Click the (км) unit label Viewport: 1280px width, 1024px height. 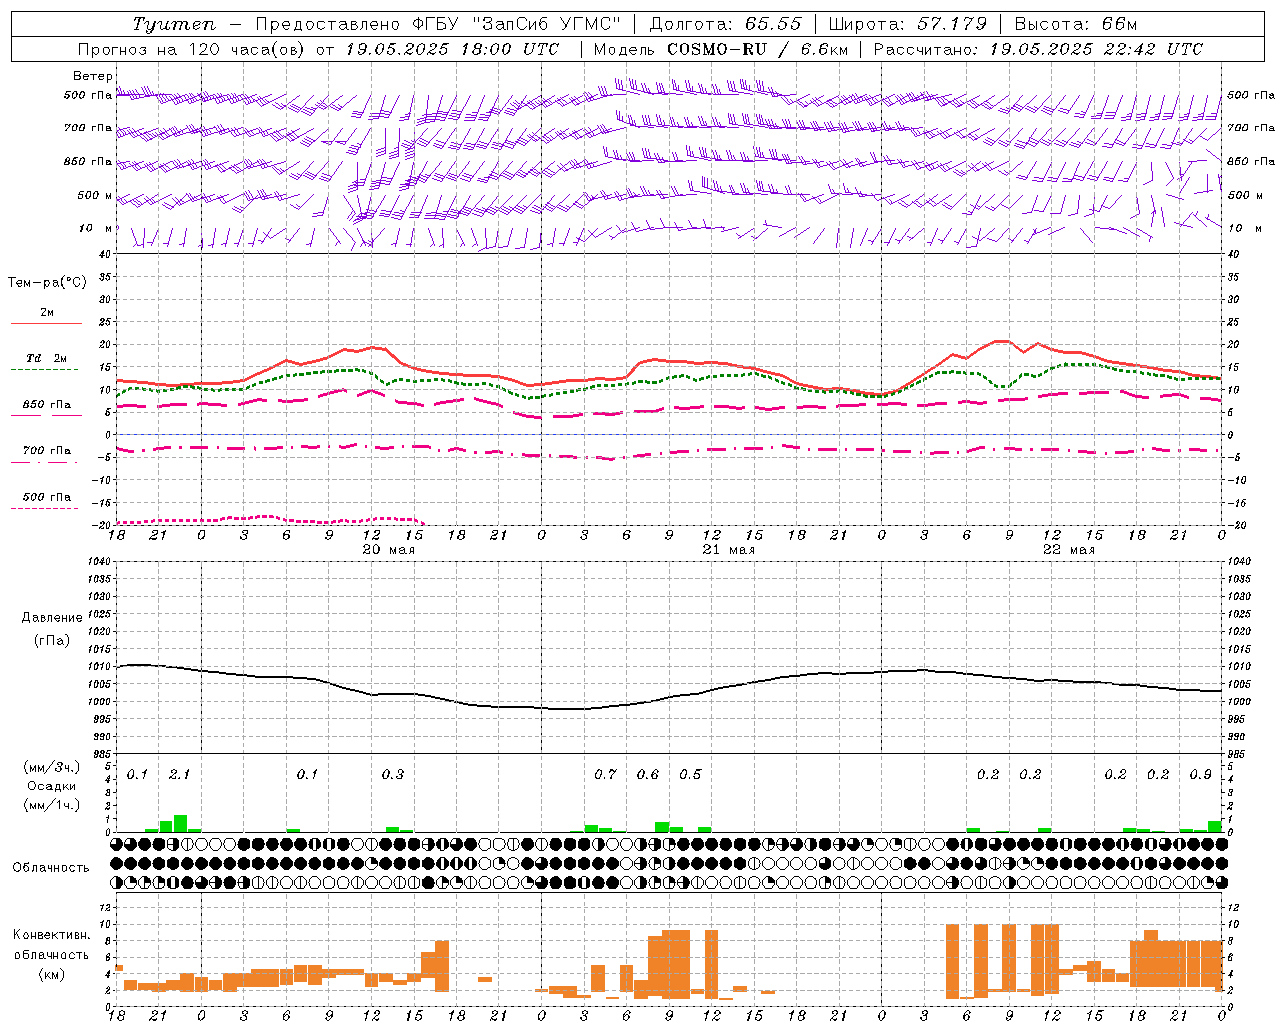(x=52, y=974)
